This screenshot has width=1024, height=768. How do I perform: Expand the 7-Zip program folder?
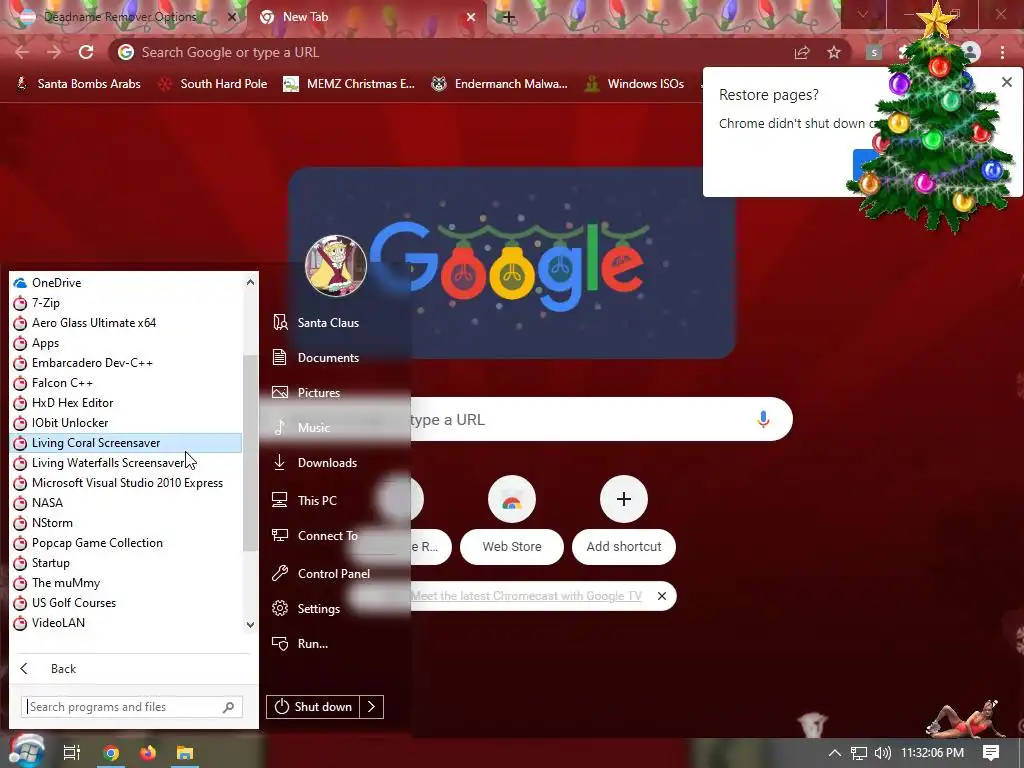[126, 303]
